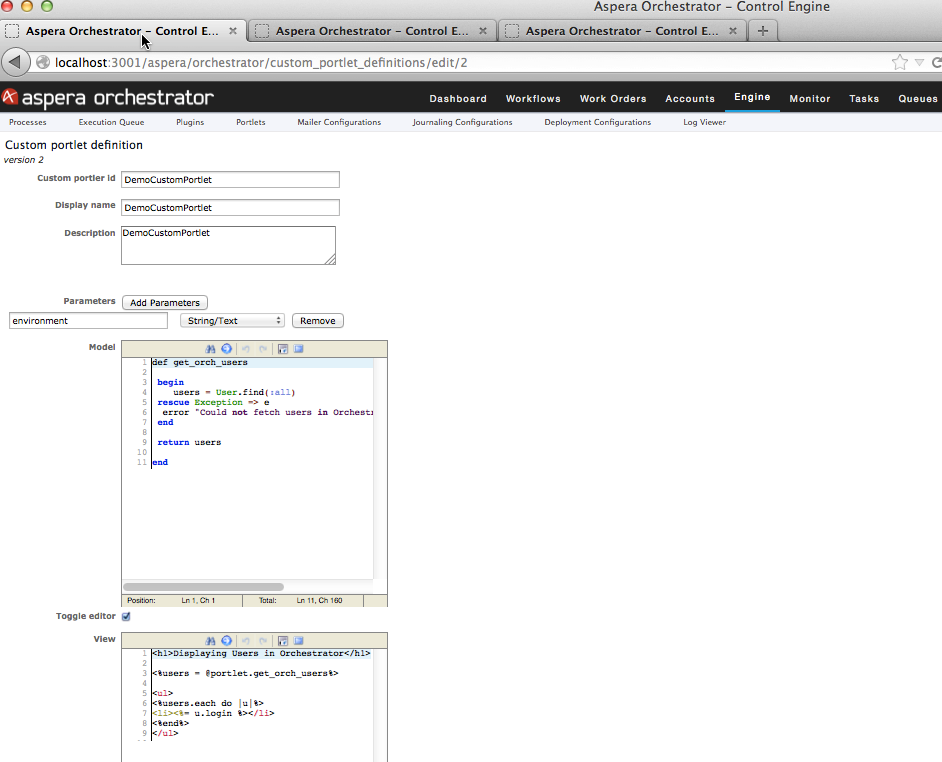Click 'rescue Exception => e' line in Model
Screen dimensions: 942x762
tap(213, 403)
